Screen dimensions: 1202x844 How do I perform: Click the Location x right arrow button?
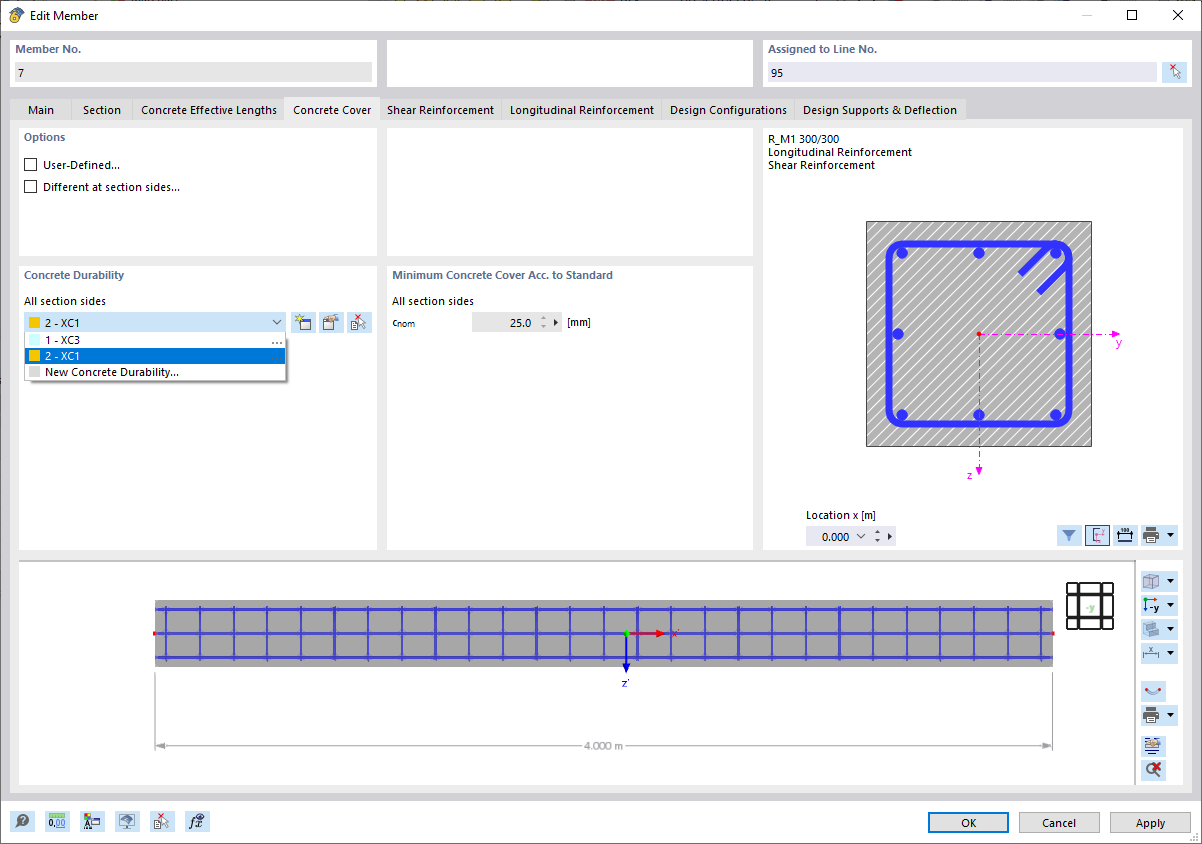890,537
